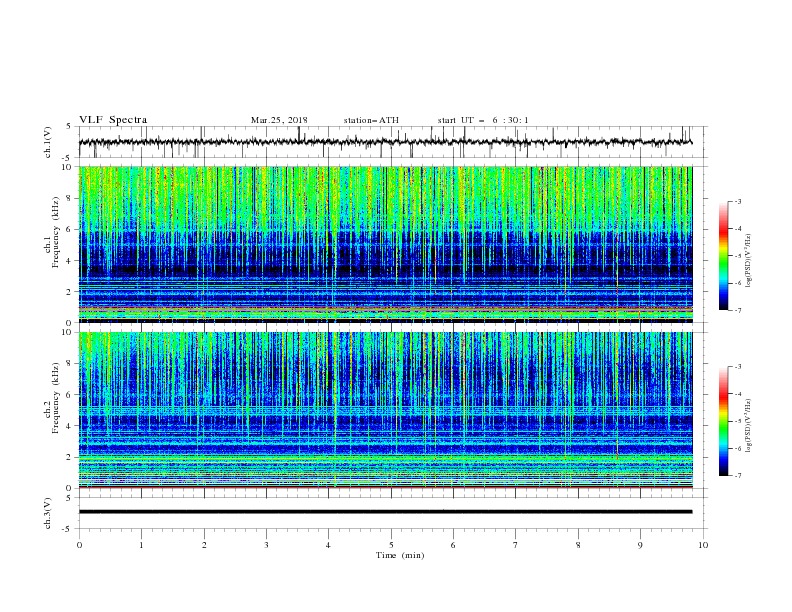This screenshot has height=612, width=792.
Task: Click the ch.1 color bar's log(PSD) label
Action: tap(749, 261)
